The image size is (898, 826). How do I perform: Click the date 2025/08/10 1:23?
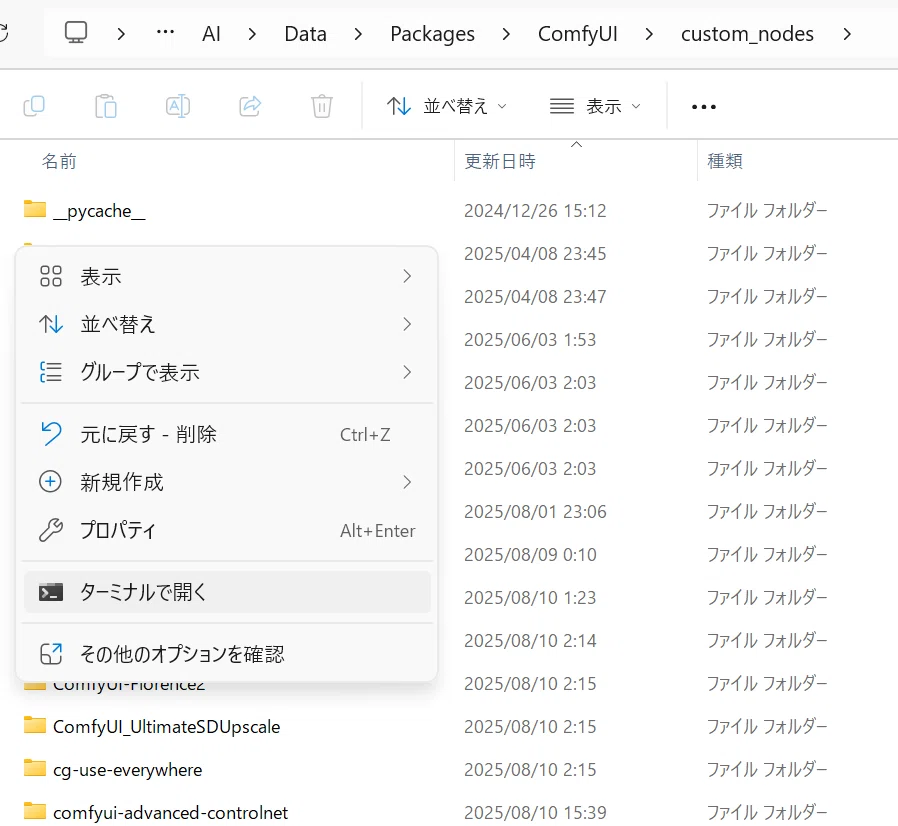[530, 597]
